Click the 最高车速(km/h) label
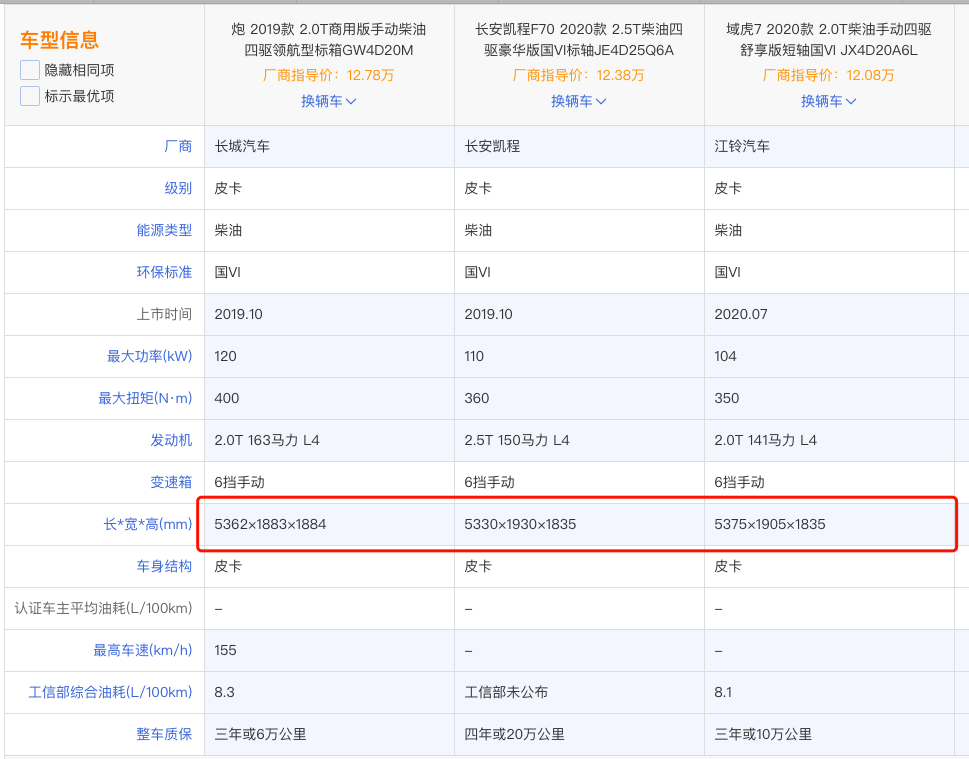Image resolution: width=969 pixels, height=759 pixels. (143, 650)
